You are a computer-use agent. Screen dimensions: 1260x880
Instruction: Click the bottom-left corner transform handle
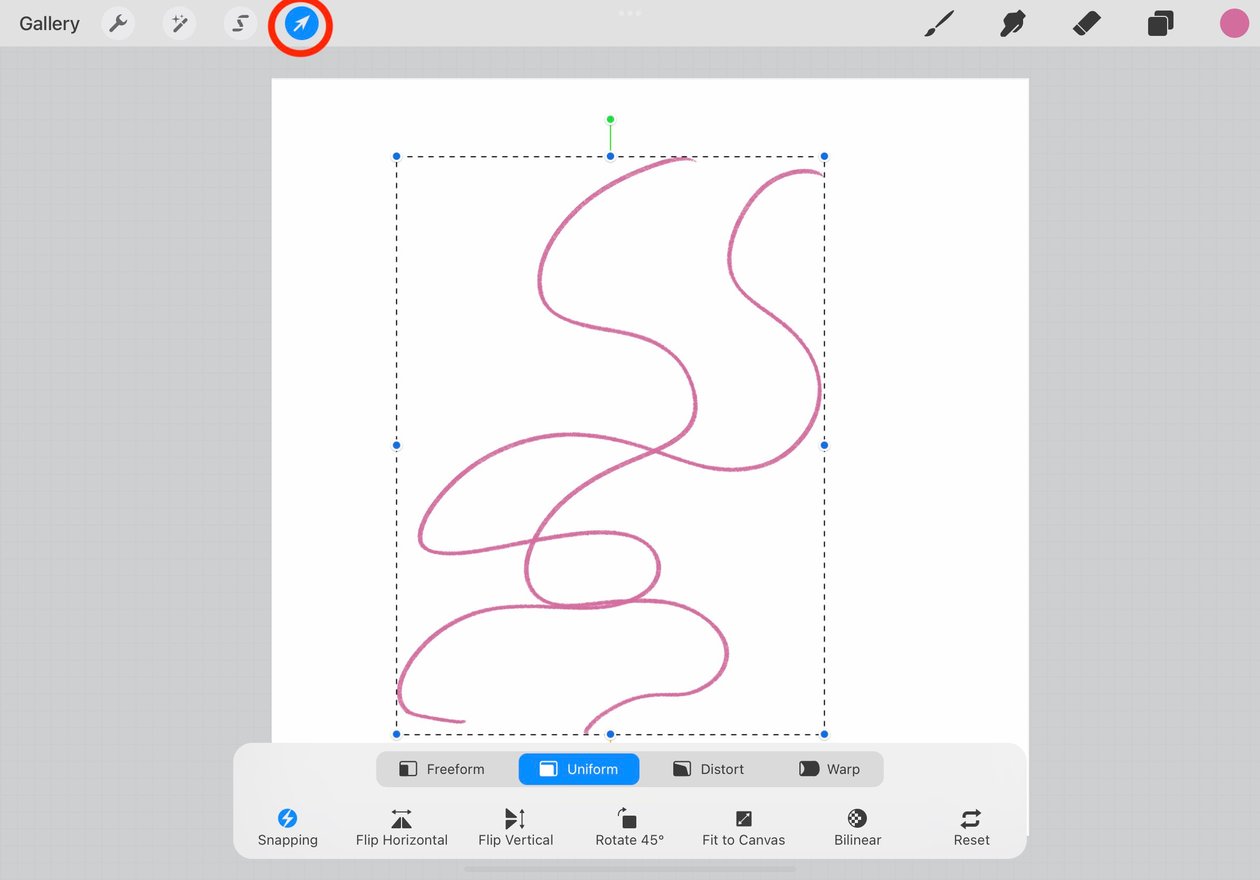[396, 734]
